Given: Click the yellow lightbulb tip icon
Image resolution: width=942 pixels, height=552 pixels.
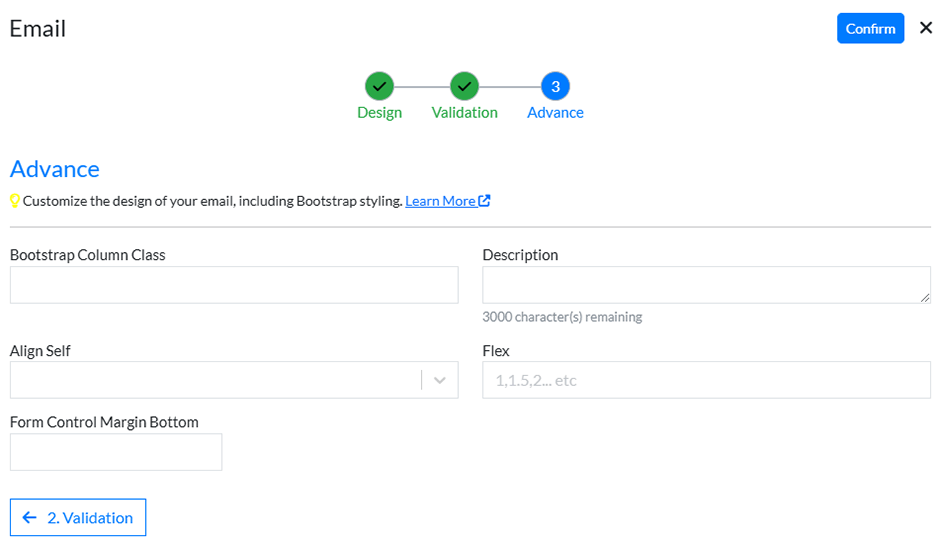Looking at the screenshot, I should click(15, 201).
